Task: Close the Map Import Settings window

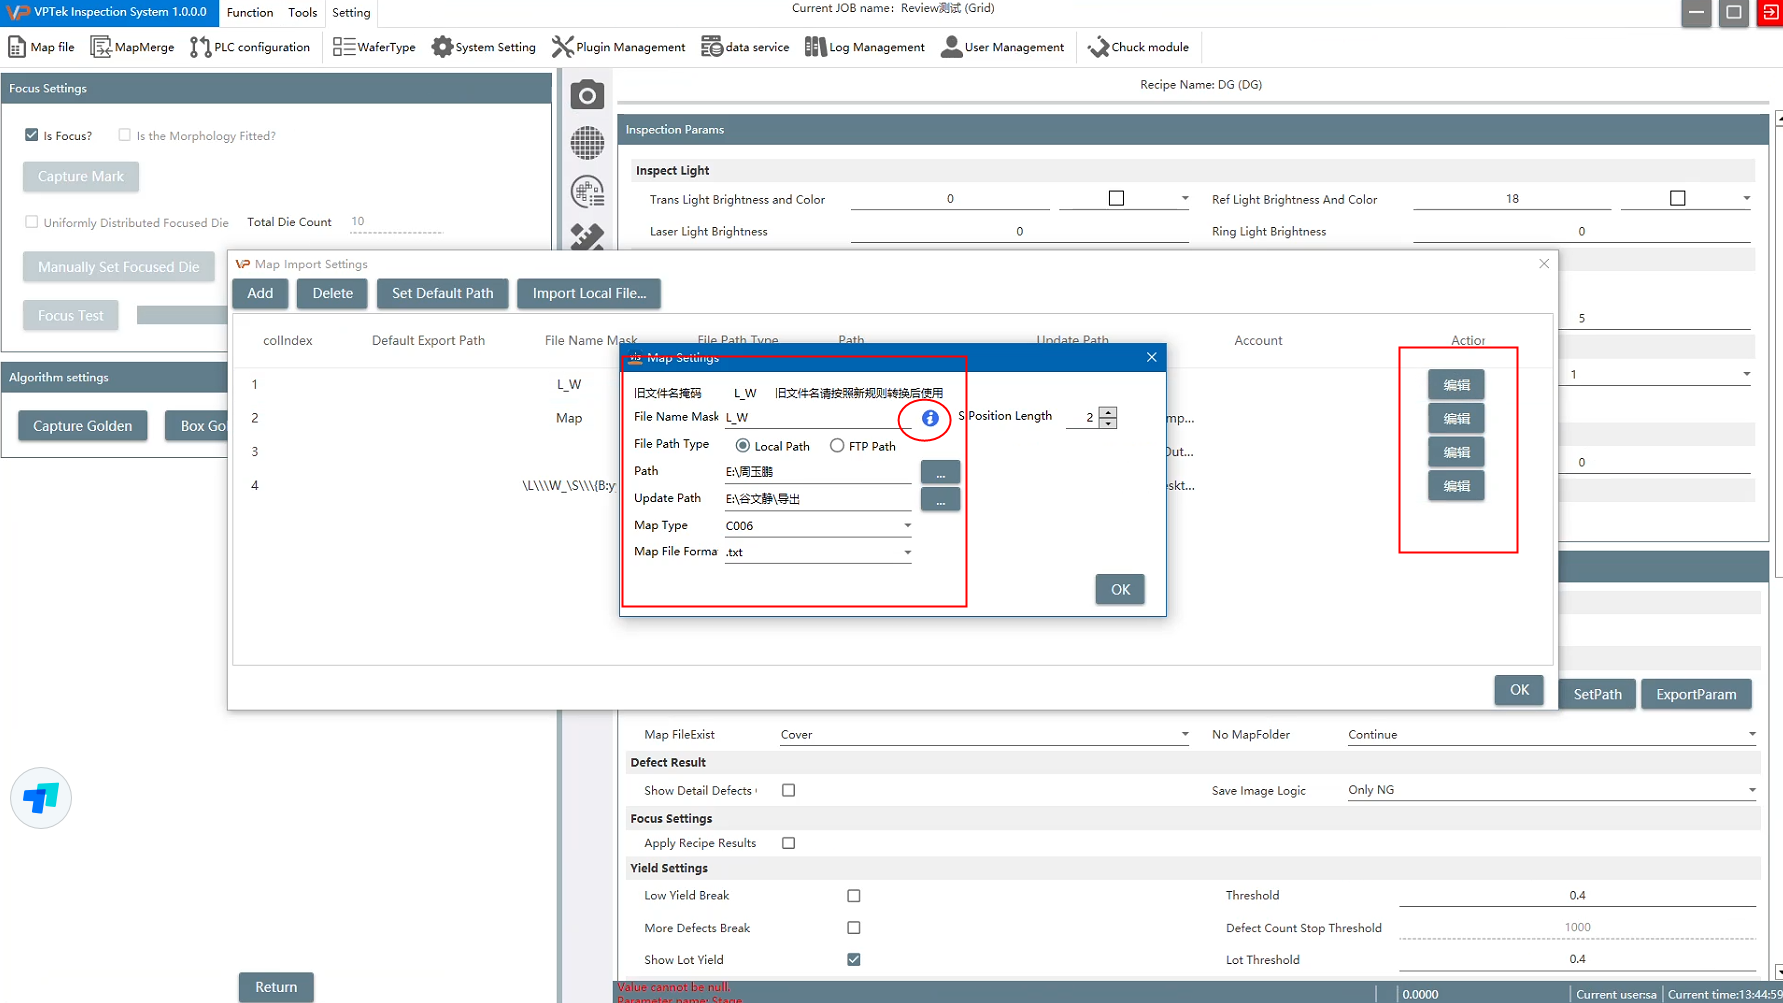Action: click(1544, 264)
